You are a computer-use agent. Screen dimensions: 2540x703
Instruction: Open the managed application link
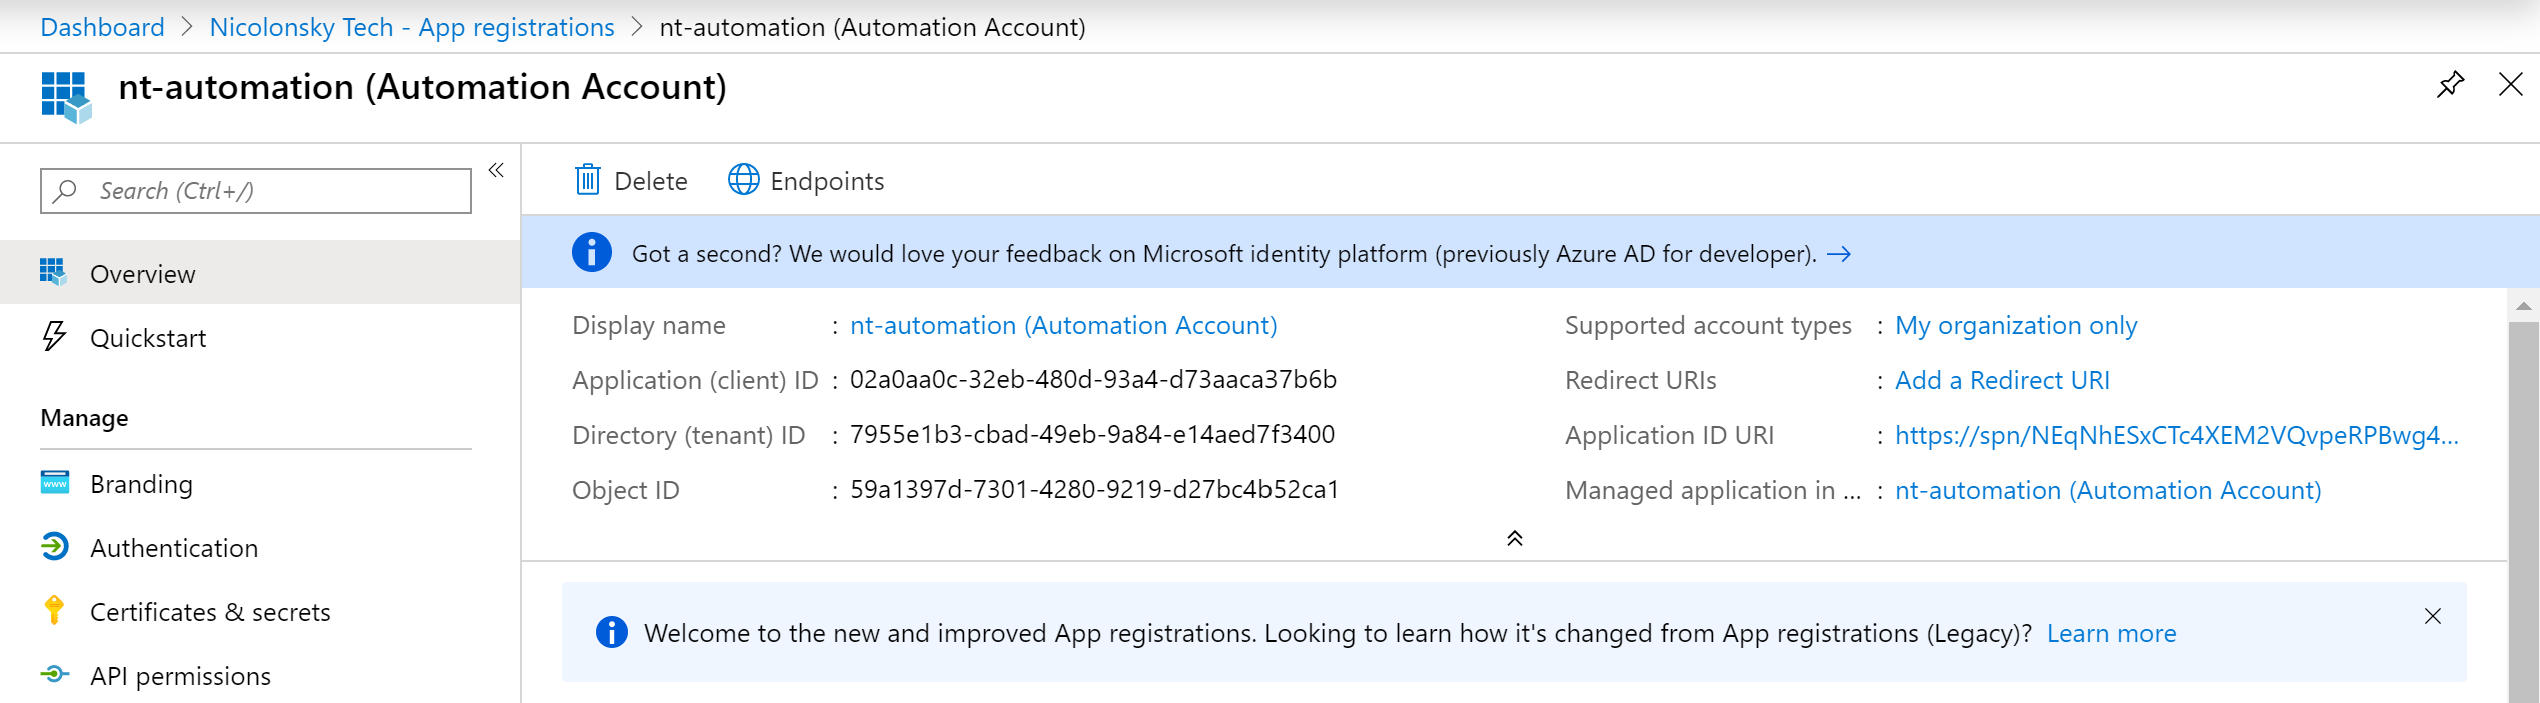tap(2108, 490)
